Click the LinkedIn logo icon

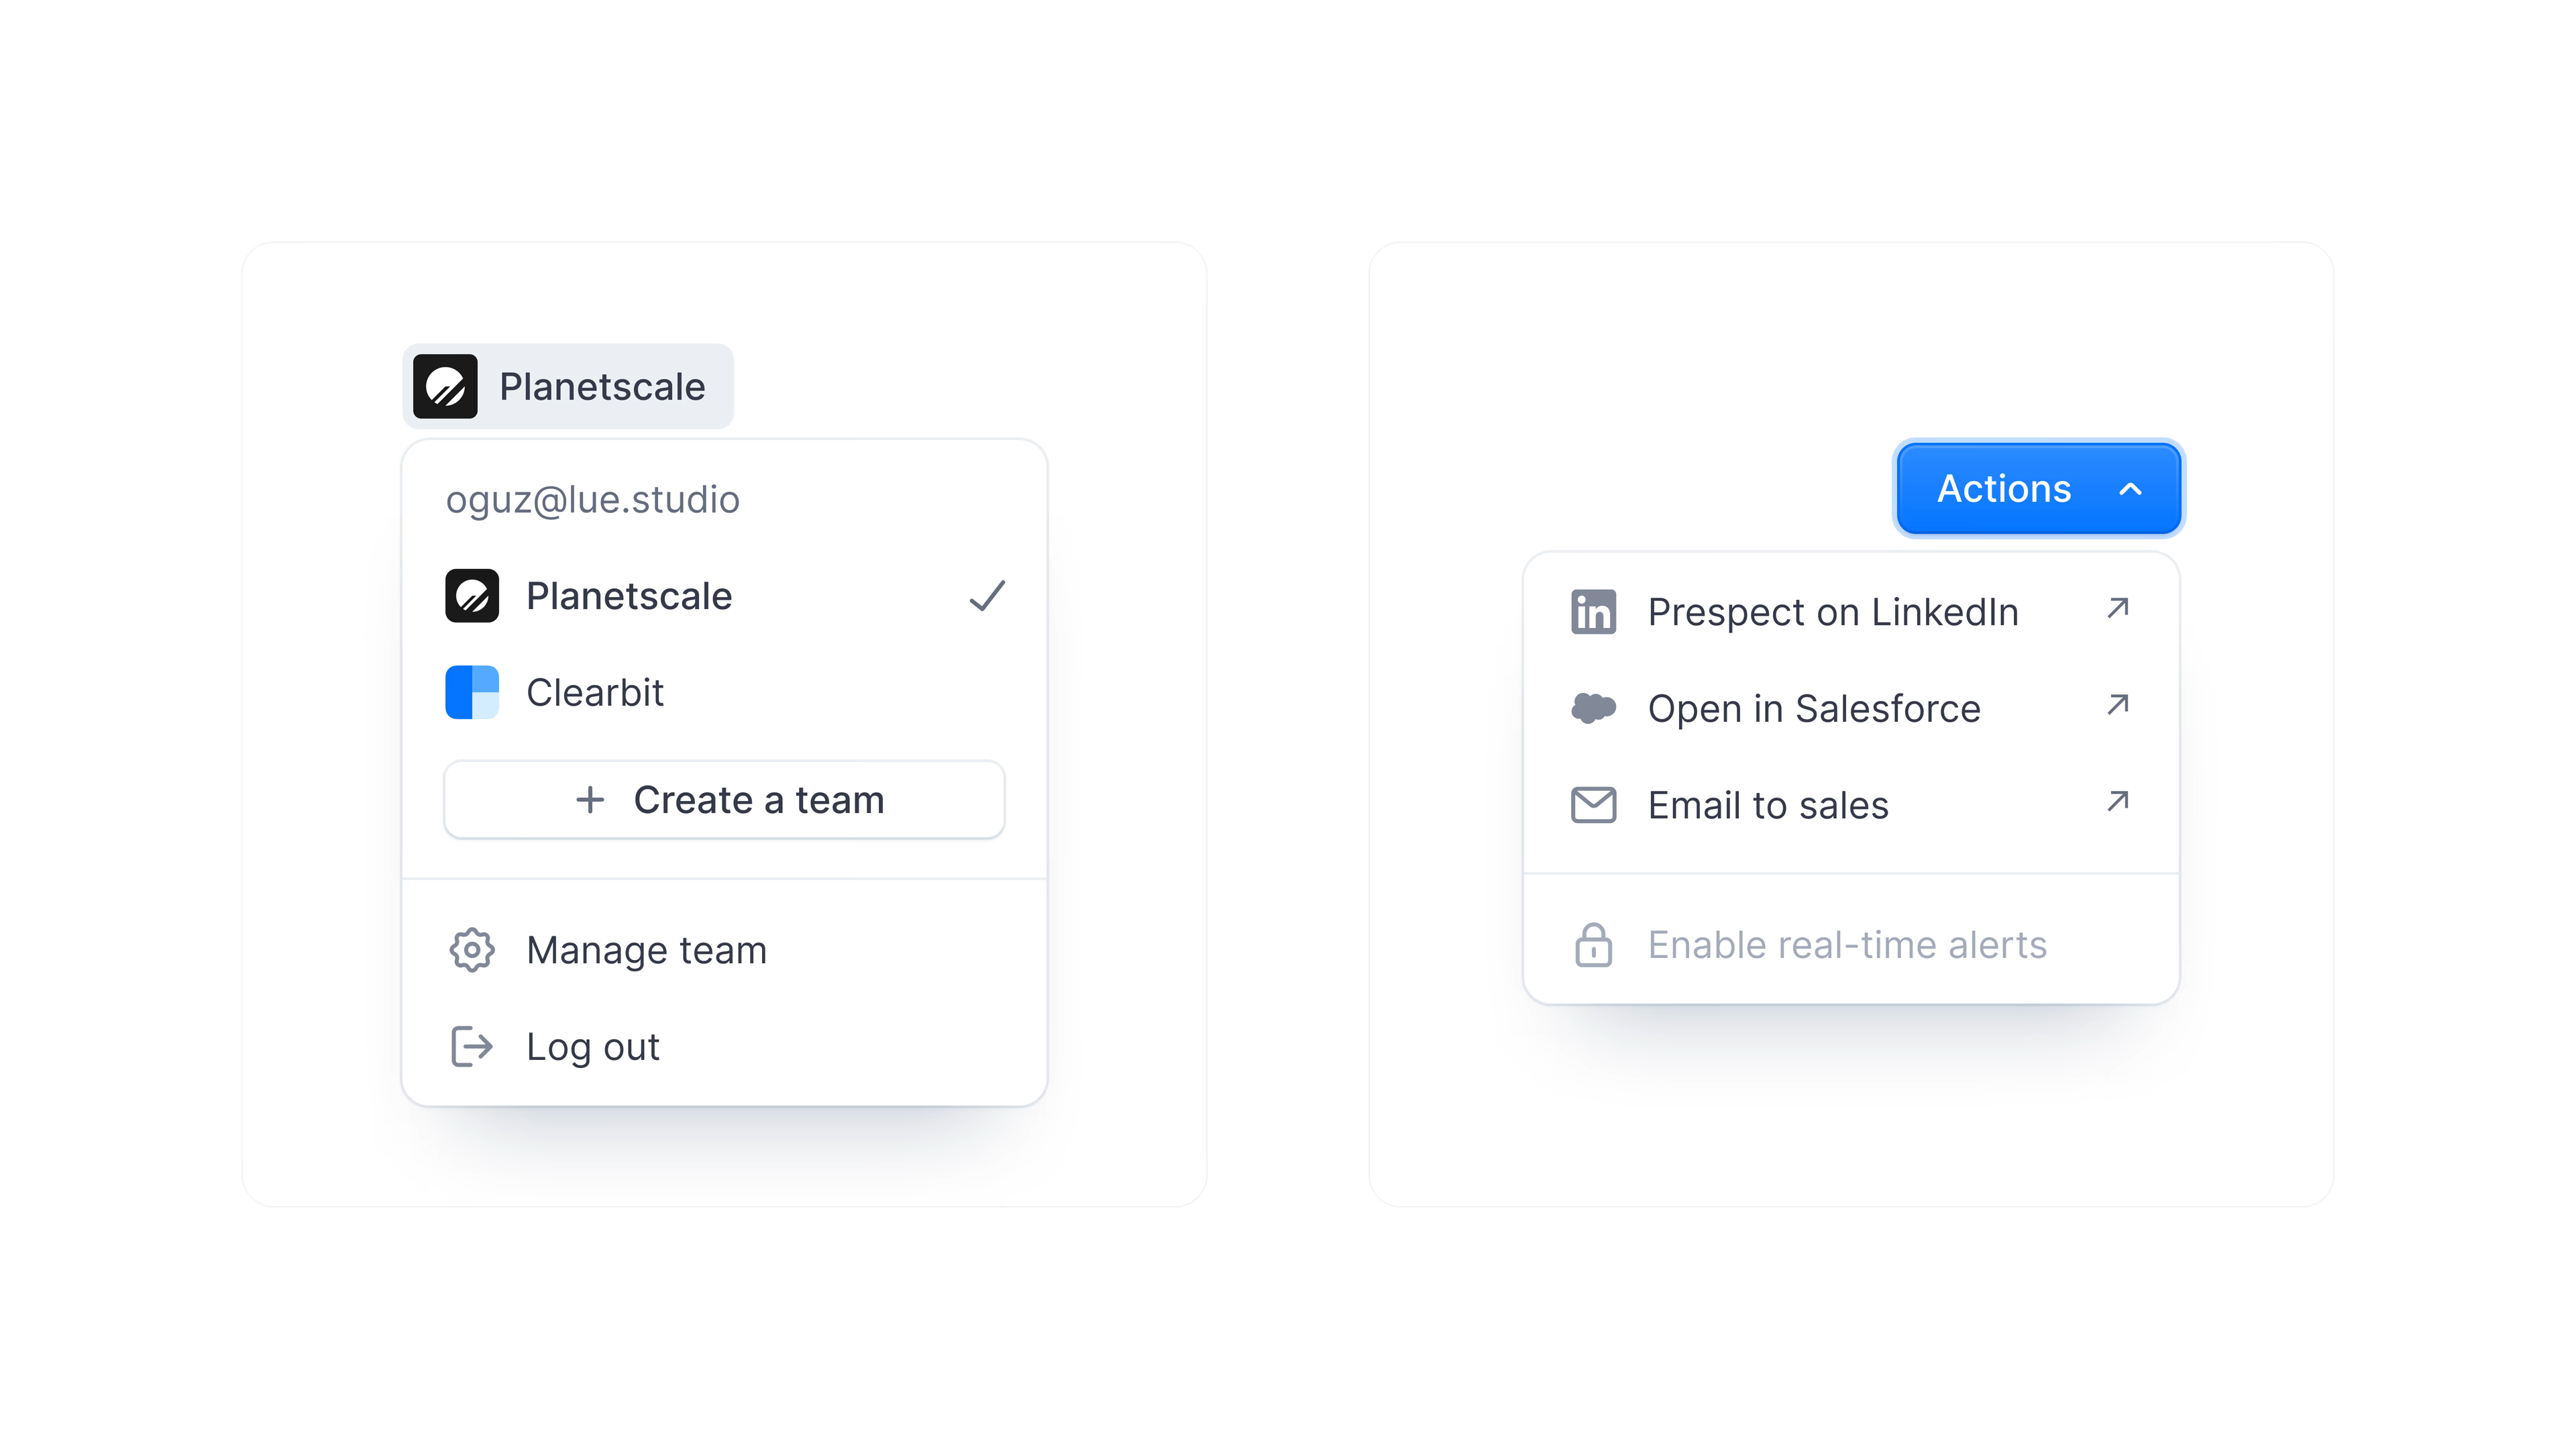(x=1593, y=612)
